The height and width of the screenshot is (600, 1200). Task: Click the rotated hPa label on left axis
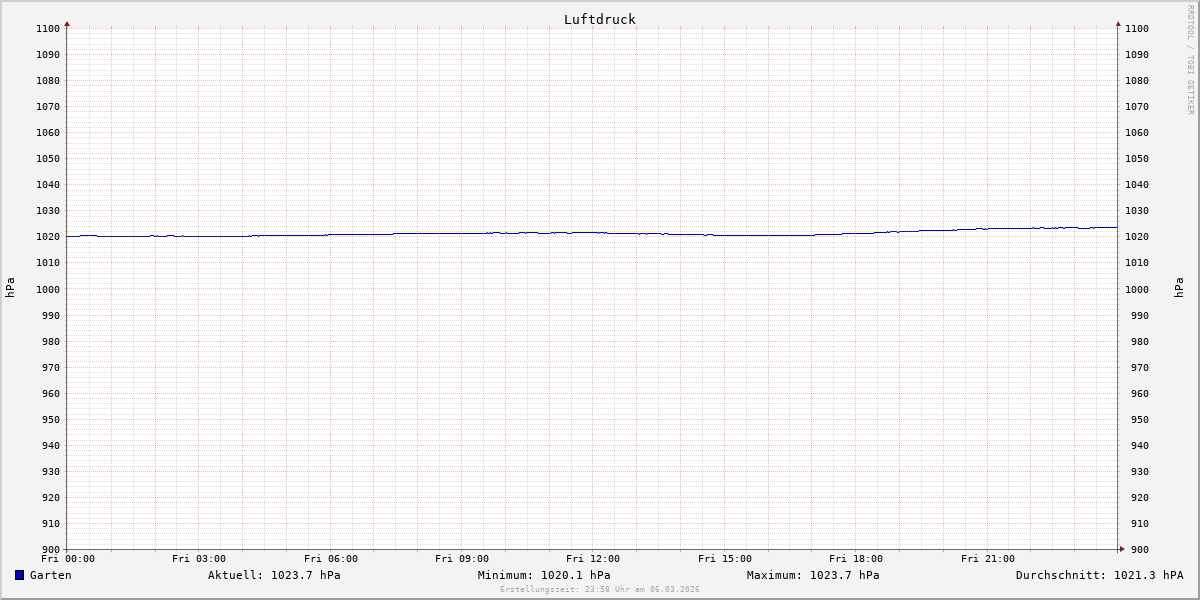point(10,288)
